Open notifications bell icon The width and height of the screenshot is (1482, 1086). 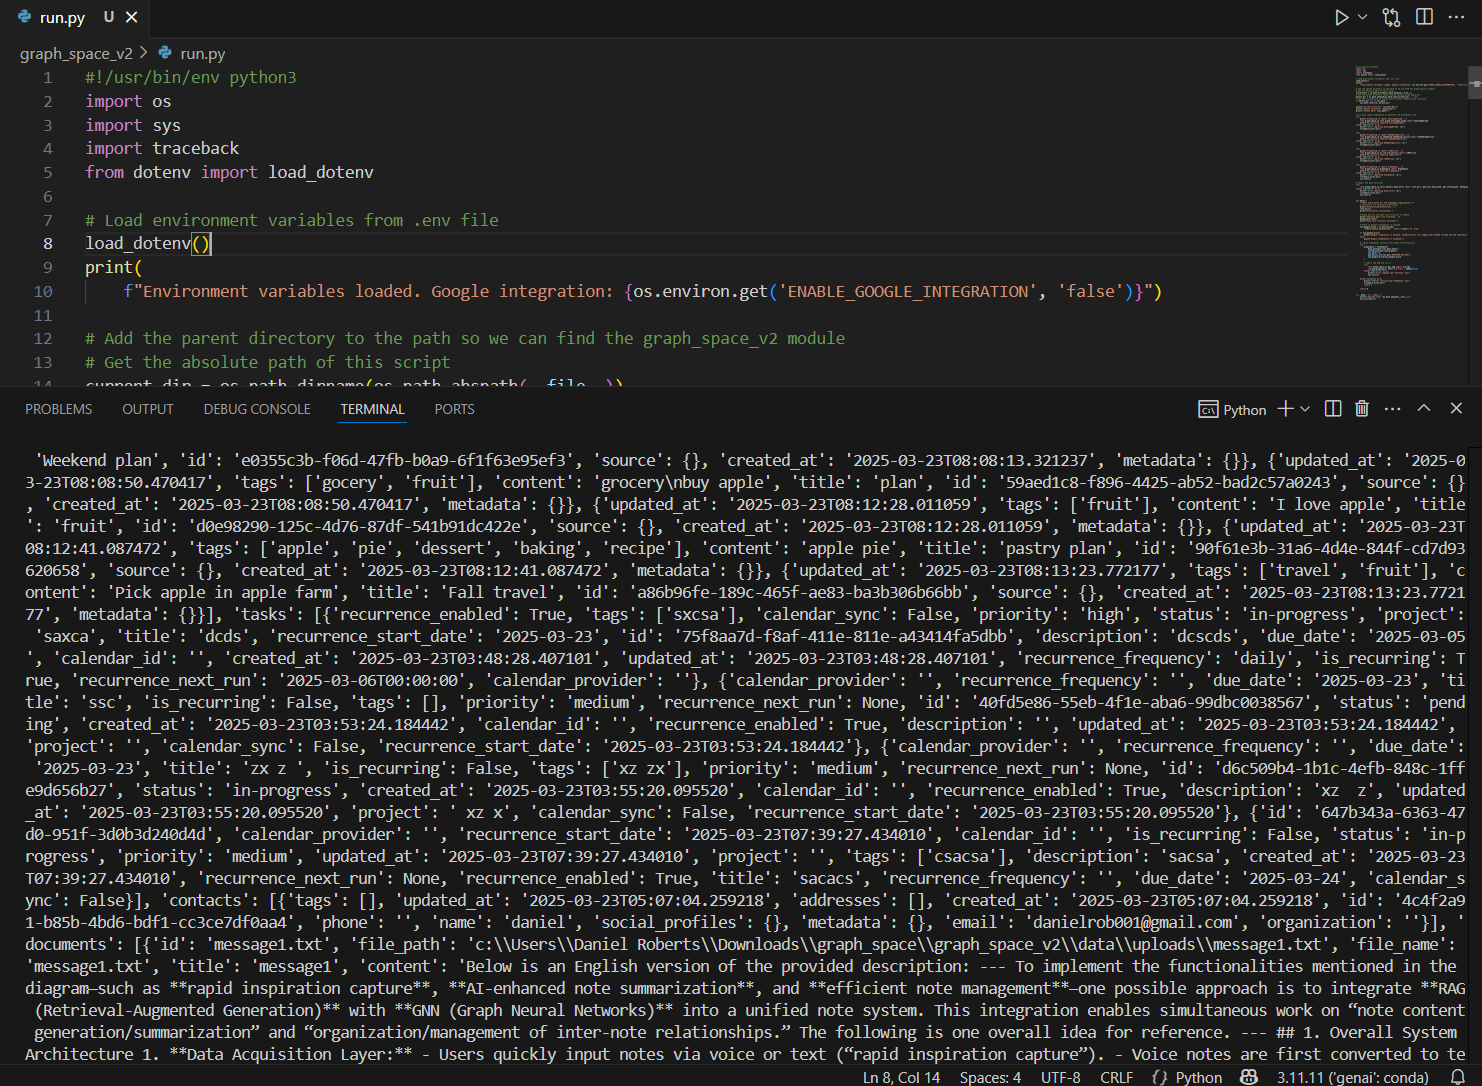(1458, 1077)
